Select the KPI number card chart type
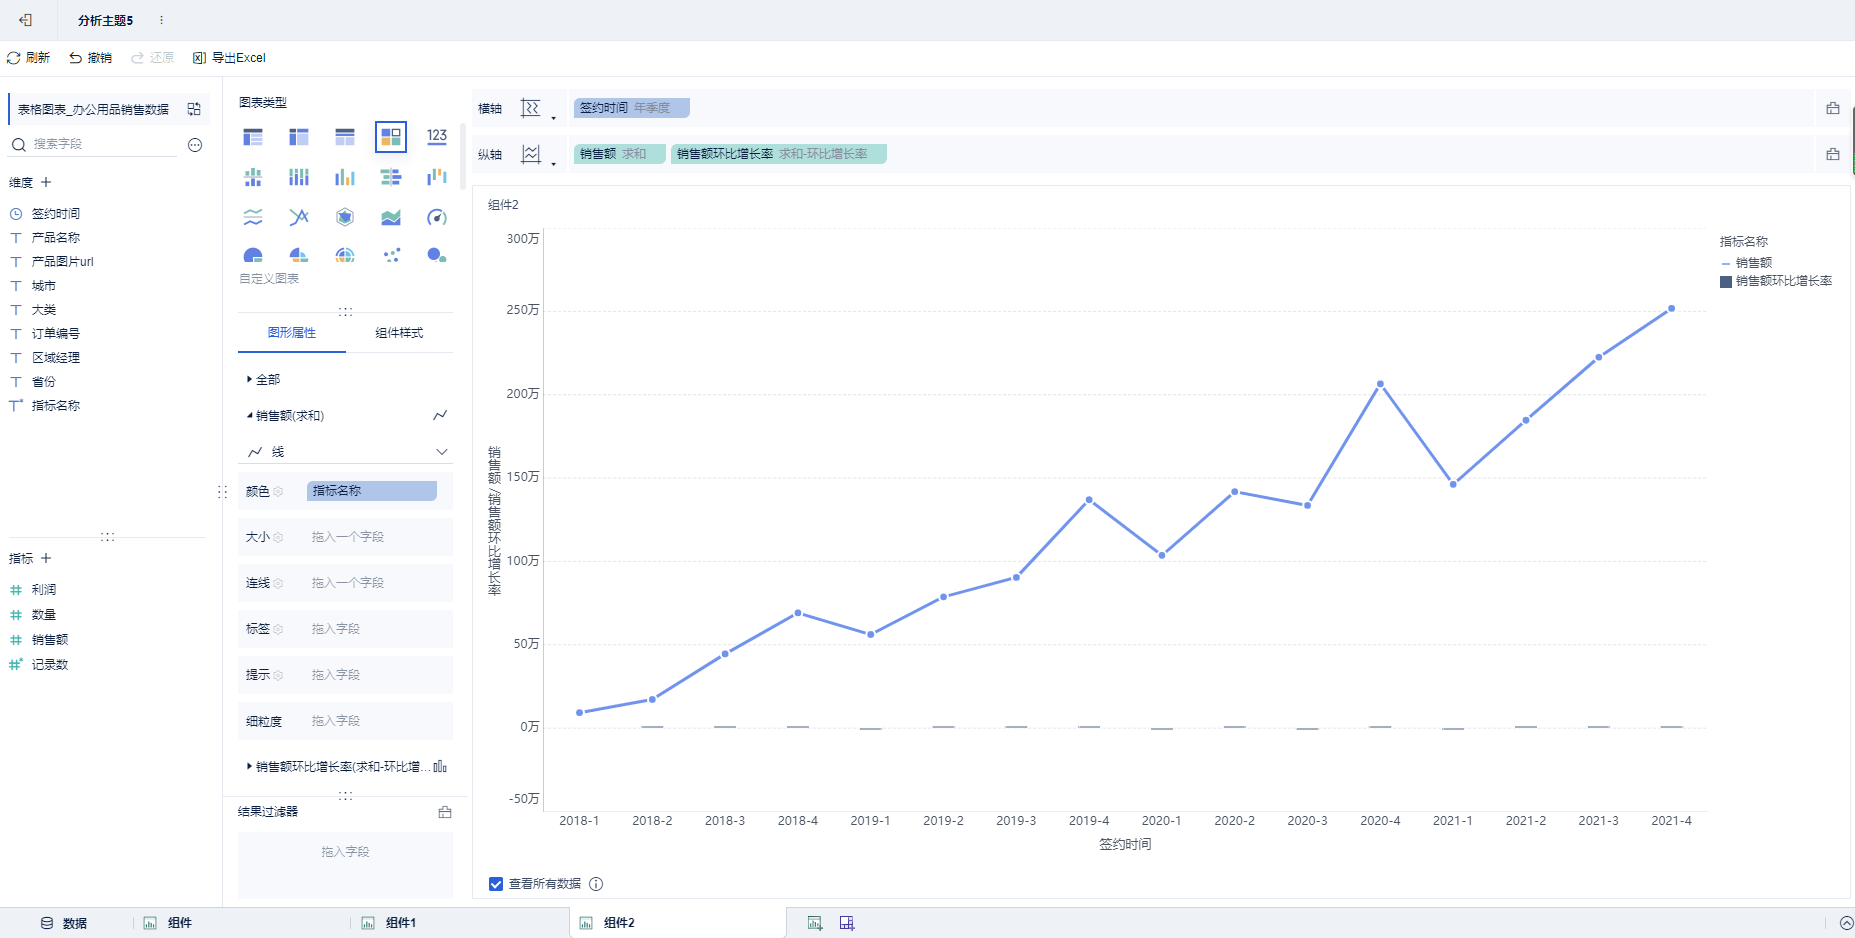Viewport: 1855px width, 938px height. click(437, 136)
